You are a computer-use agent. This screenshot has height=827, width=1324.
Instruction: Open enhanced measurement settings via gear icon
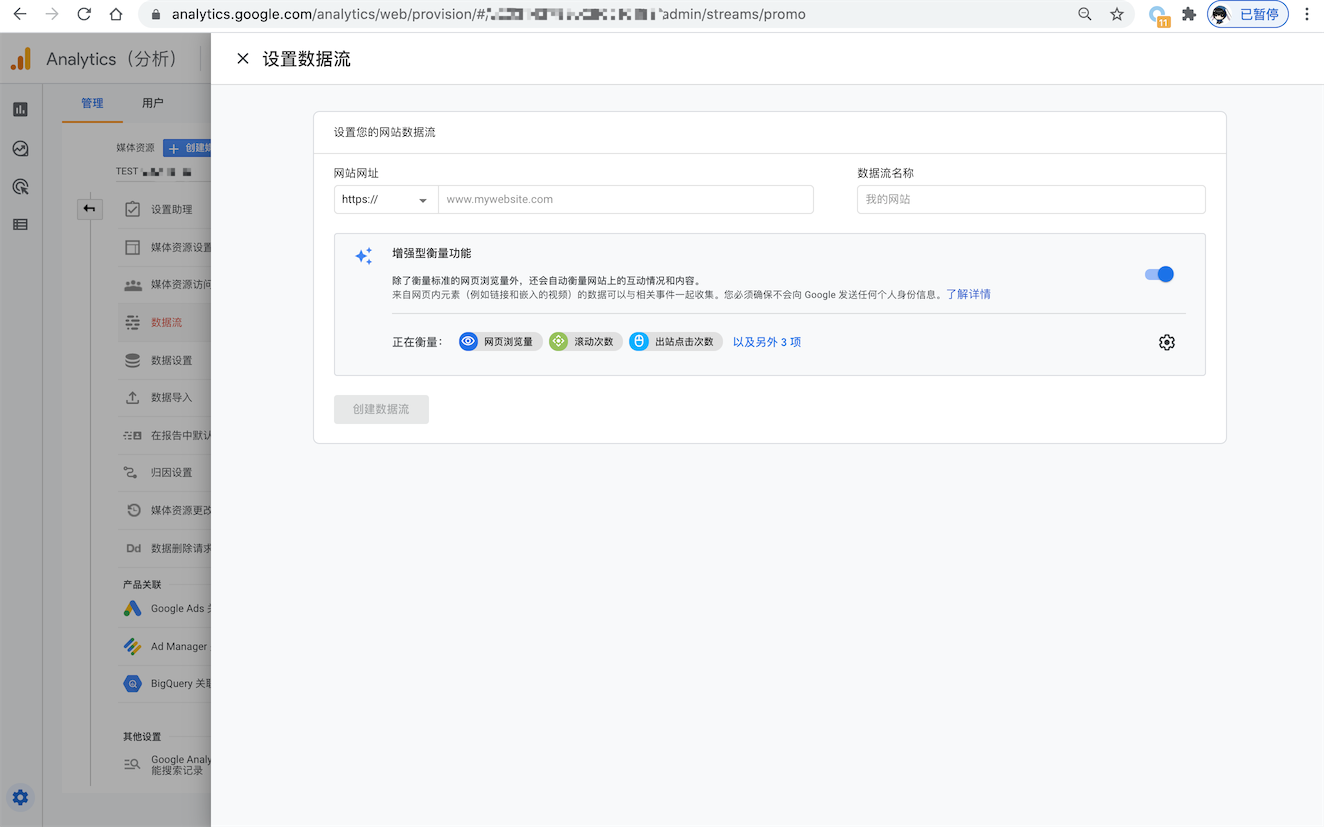click(x=1166, y=341)
